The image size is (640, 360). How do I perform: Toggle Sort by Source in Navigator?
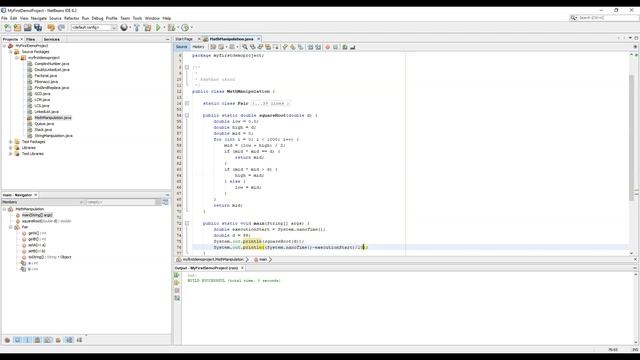pos(80,340)
